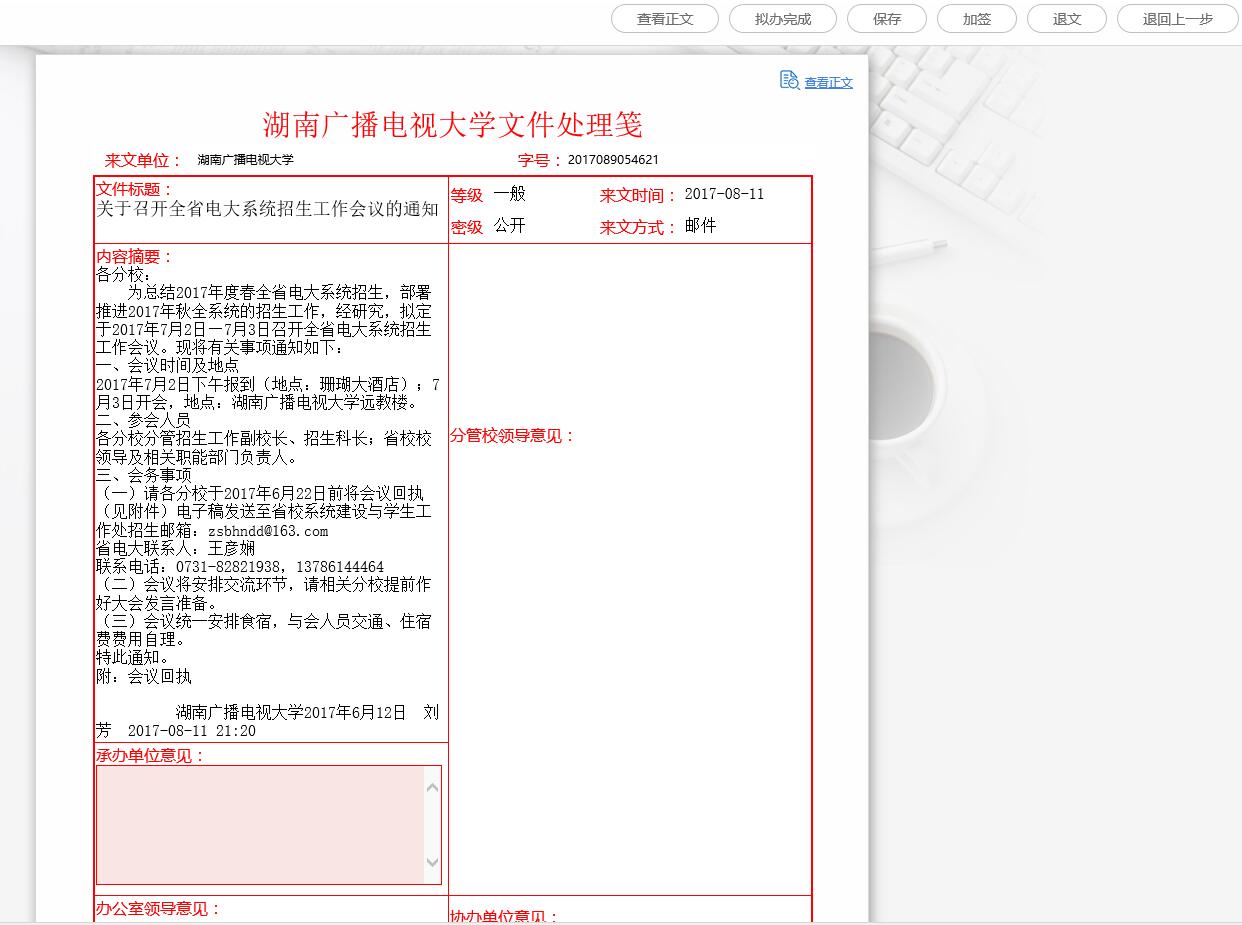The height and width of the screenshot is (925, 1242).
Task: Save the form with 保存 button
Action: coord(887,19)
